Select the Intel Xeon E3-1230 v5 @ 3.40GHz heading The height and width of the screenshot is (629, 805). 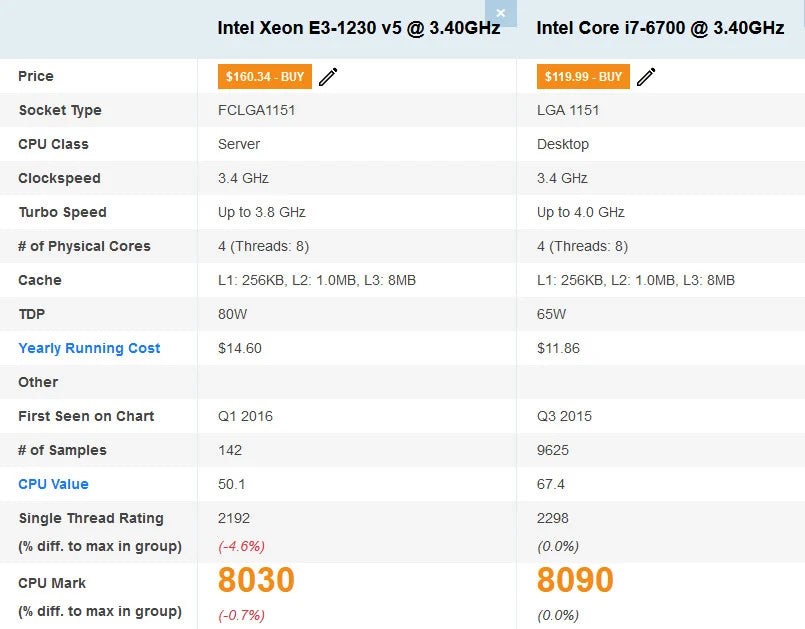(x=359, y=28)
